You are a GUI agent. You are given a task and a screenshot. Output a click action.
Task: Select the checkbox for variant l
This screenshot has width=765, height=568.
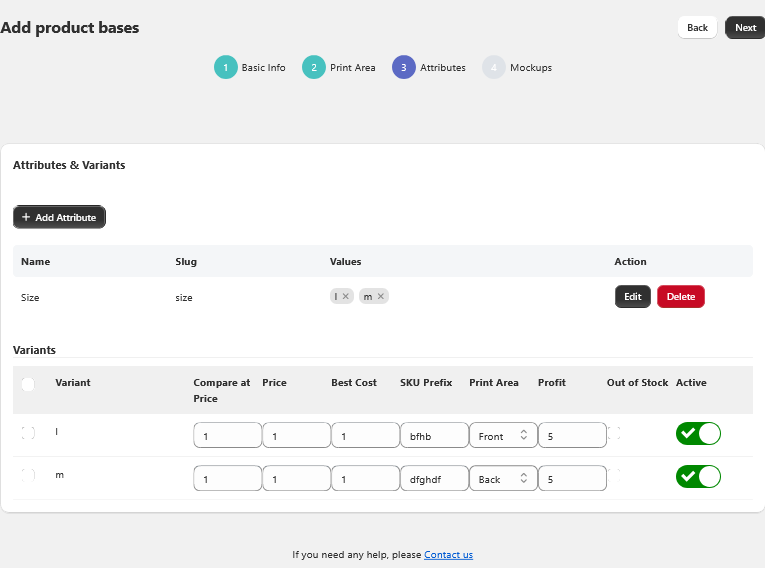[28, 433]
